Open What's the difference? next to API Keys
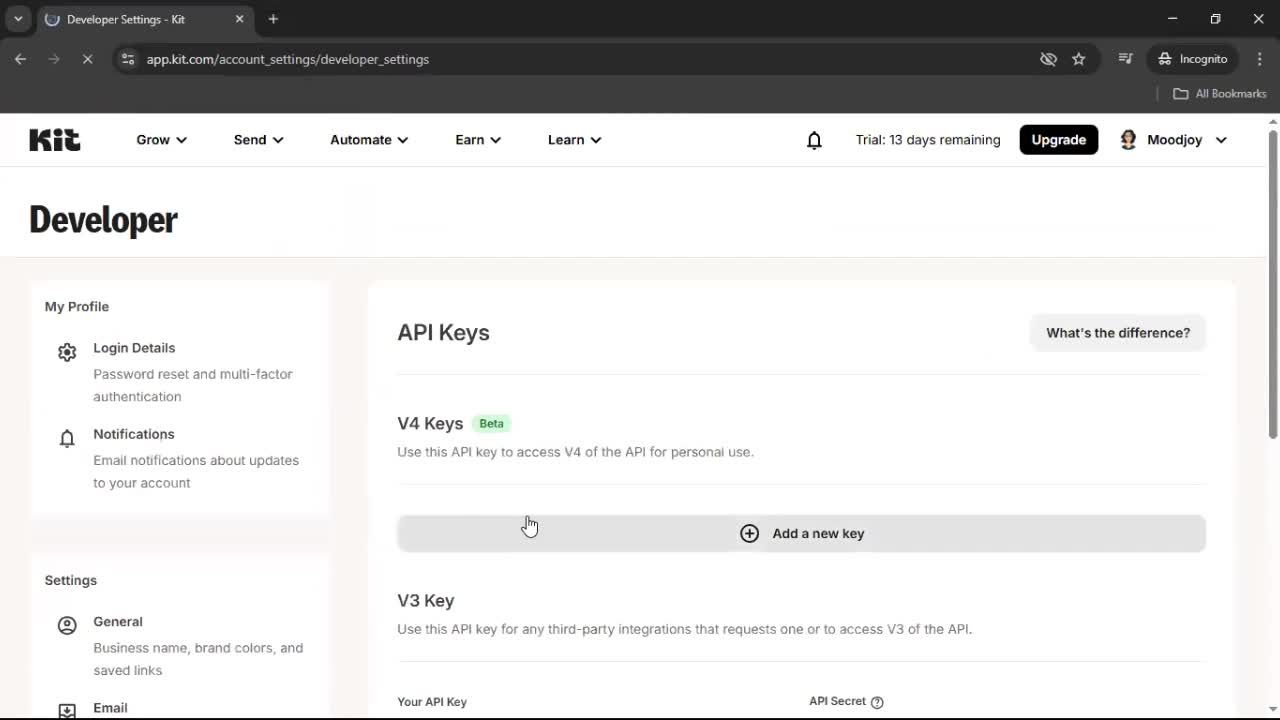 click(1117, 332)
